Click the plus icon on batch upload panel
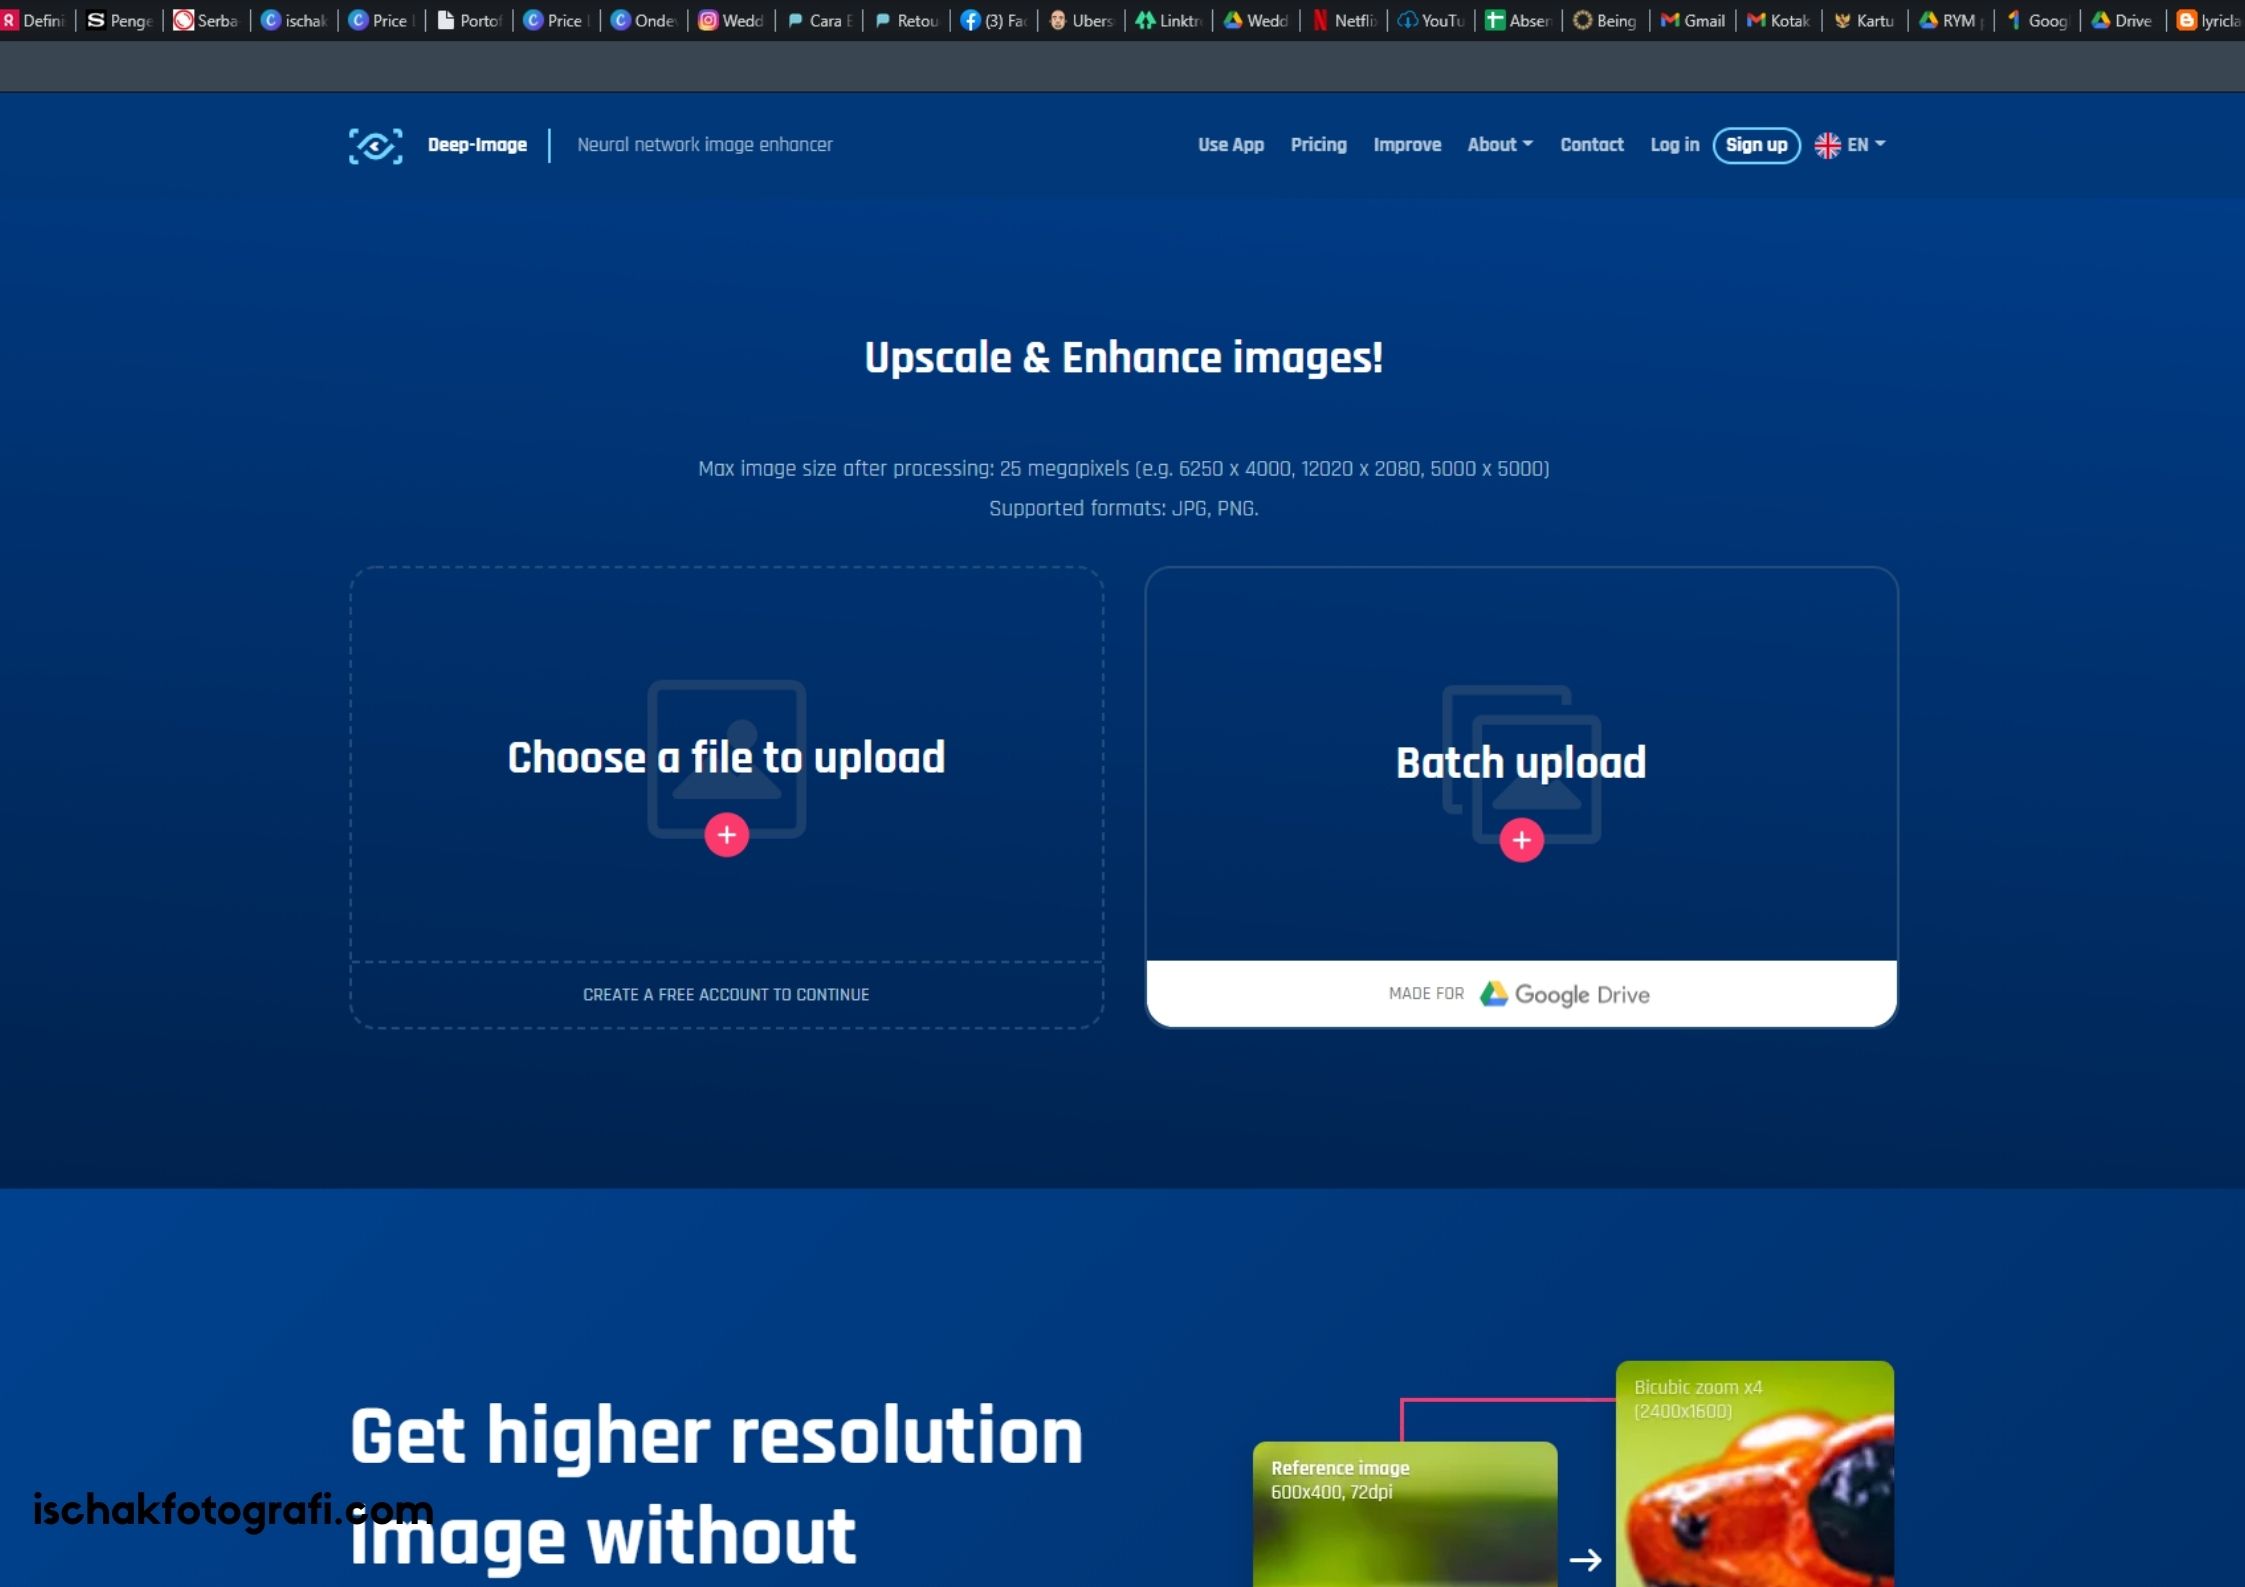Screen dimensions: 2245x1587 [1520, 838]
